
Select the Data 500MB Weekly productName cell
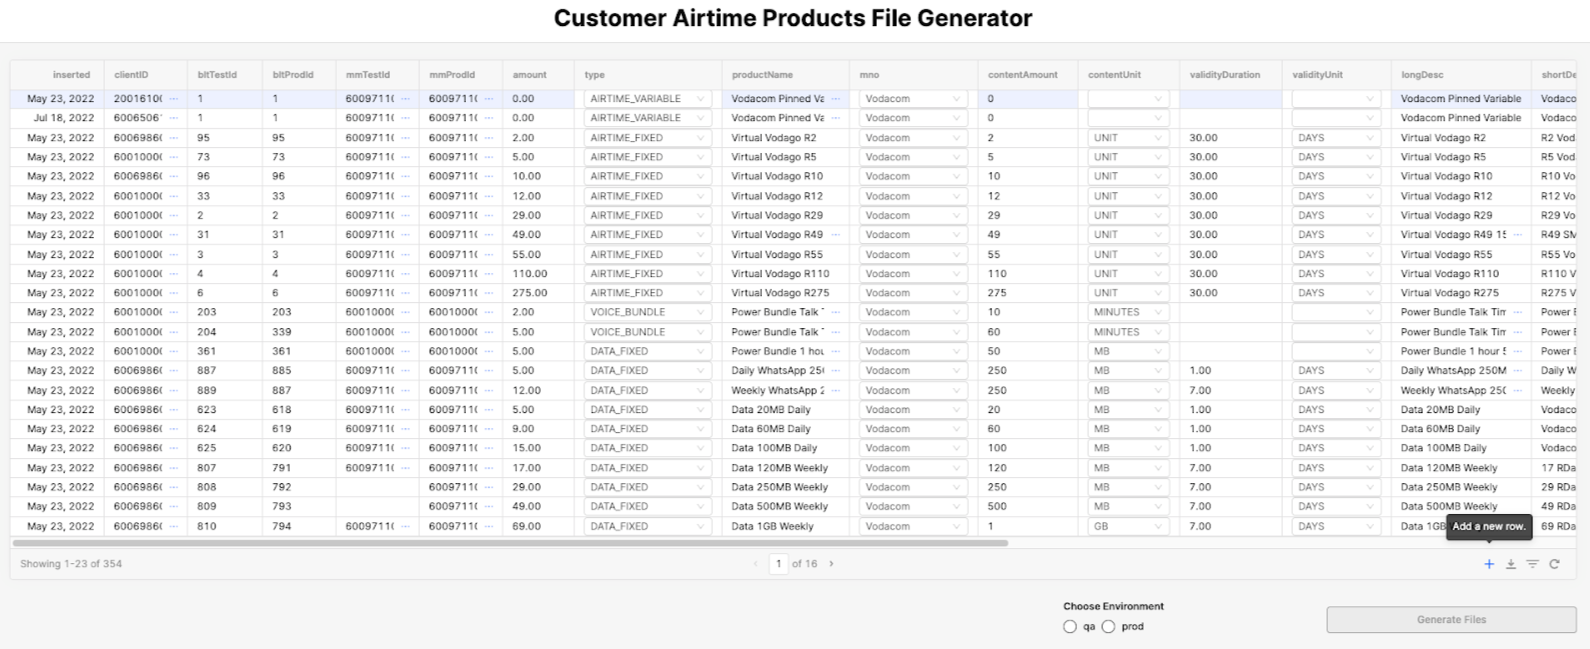780,507
